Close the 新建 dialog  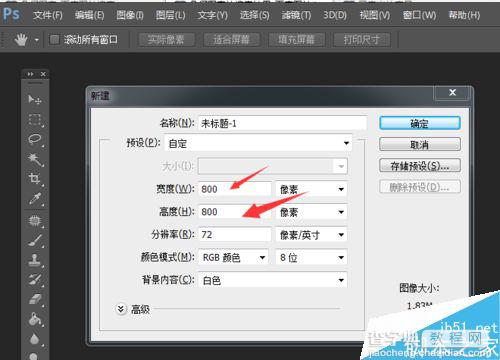452,92
